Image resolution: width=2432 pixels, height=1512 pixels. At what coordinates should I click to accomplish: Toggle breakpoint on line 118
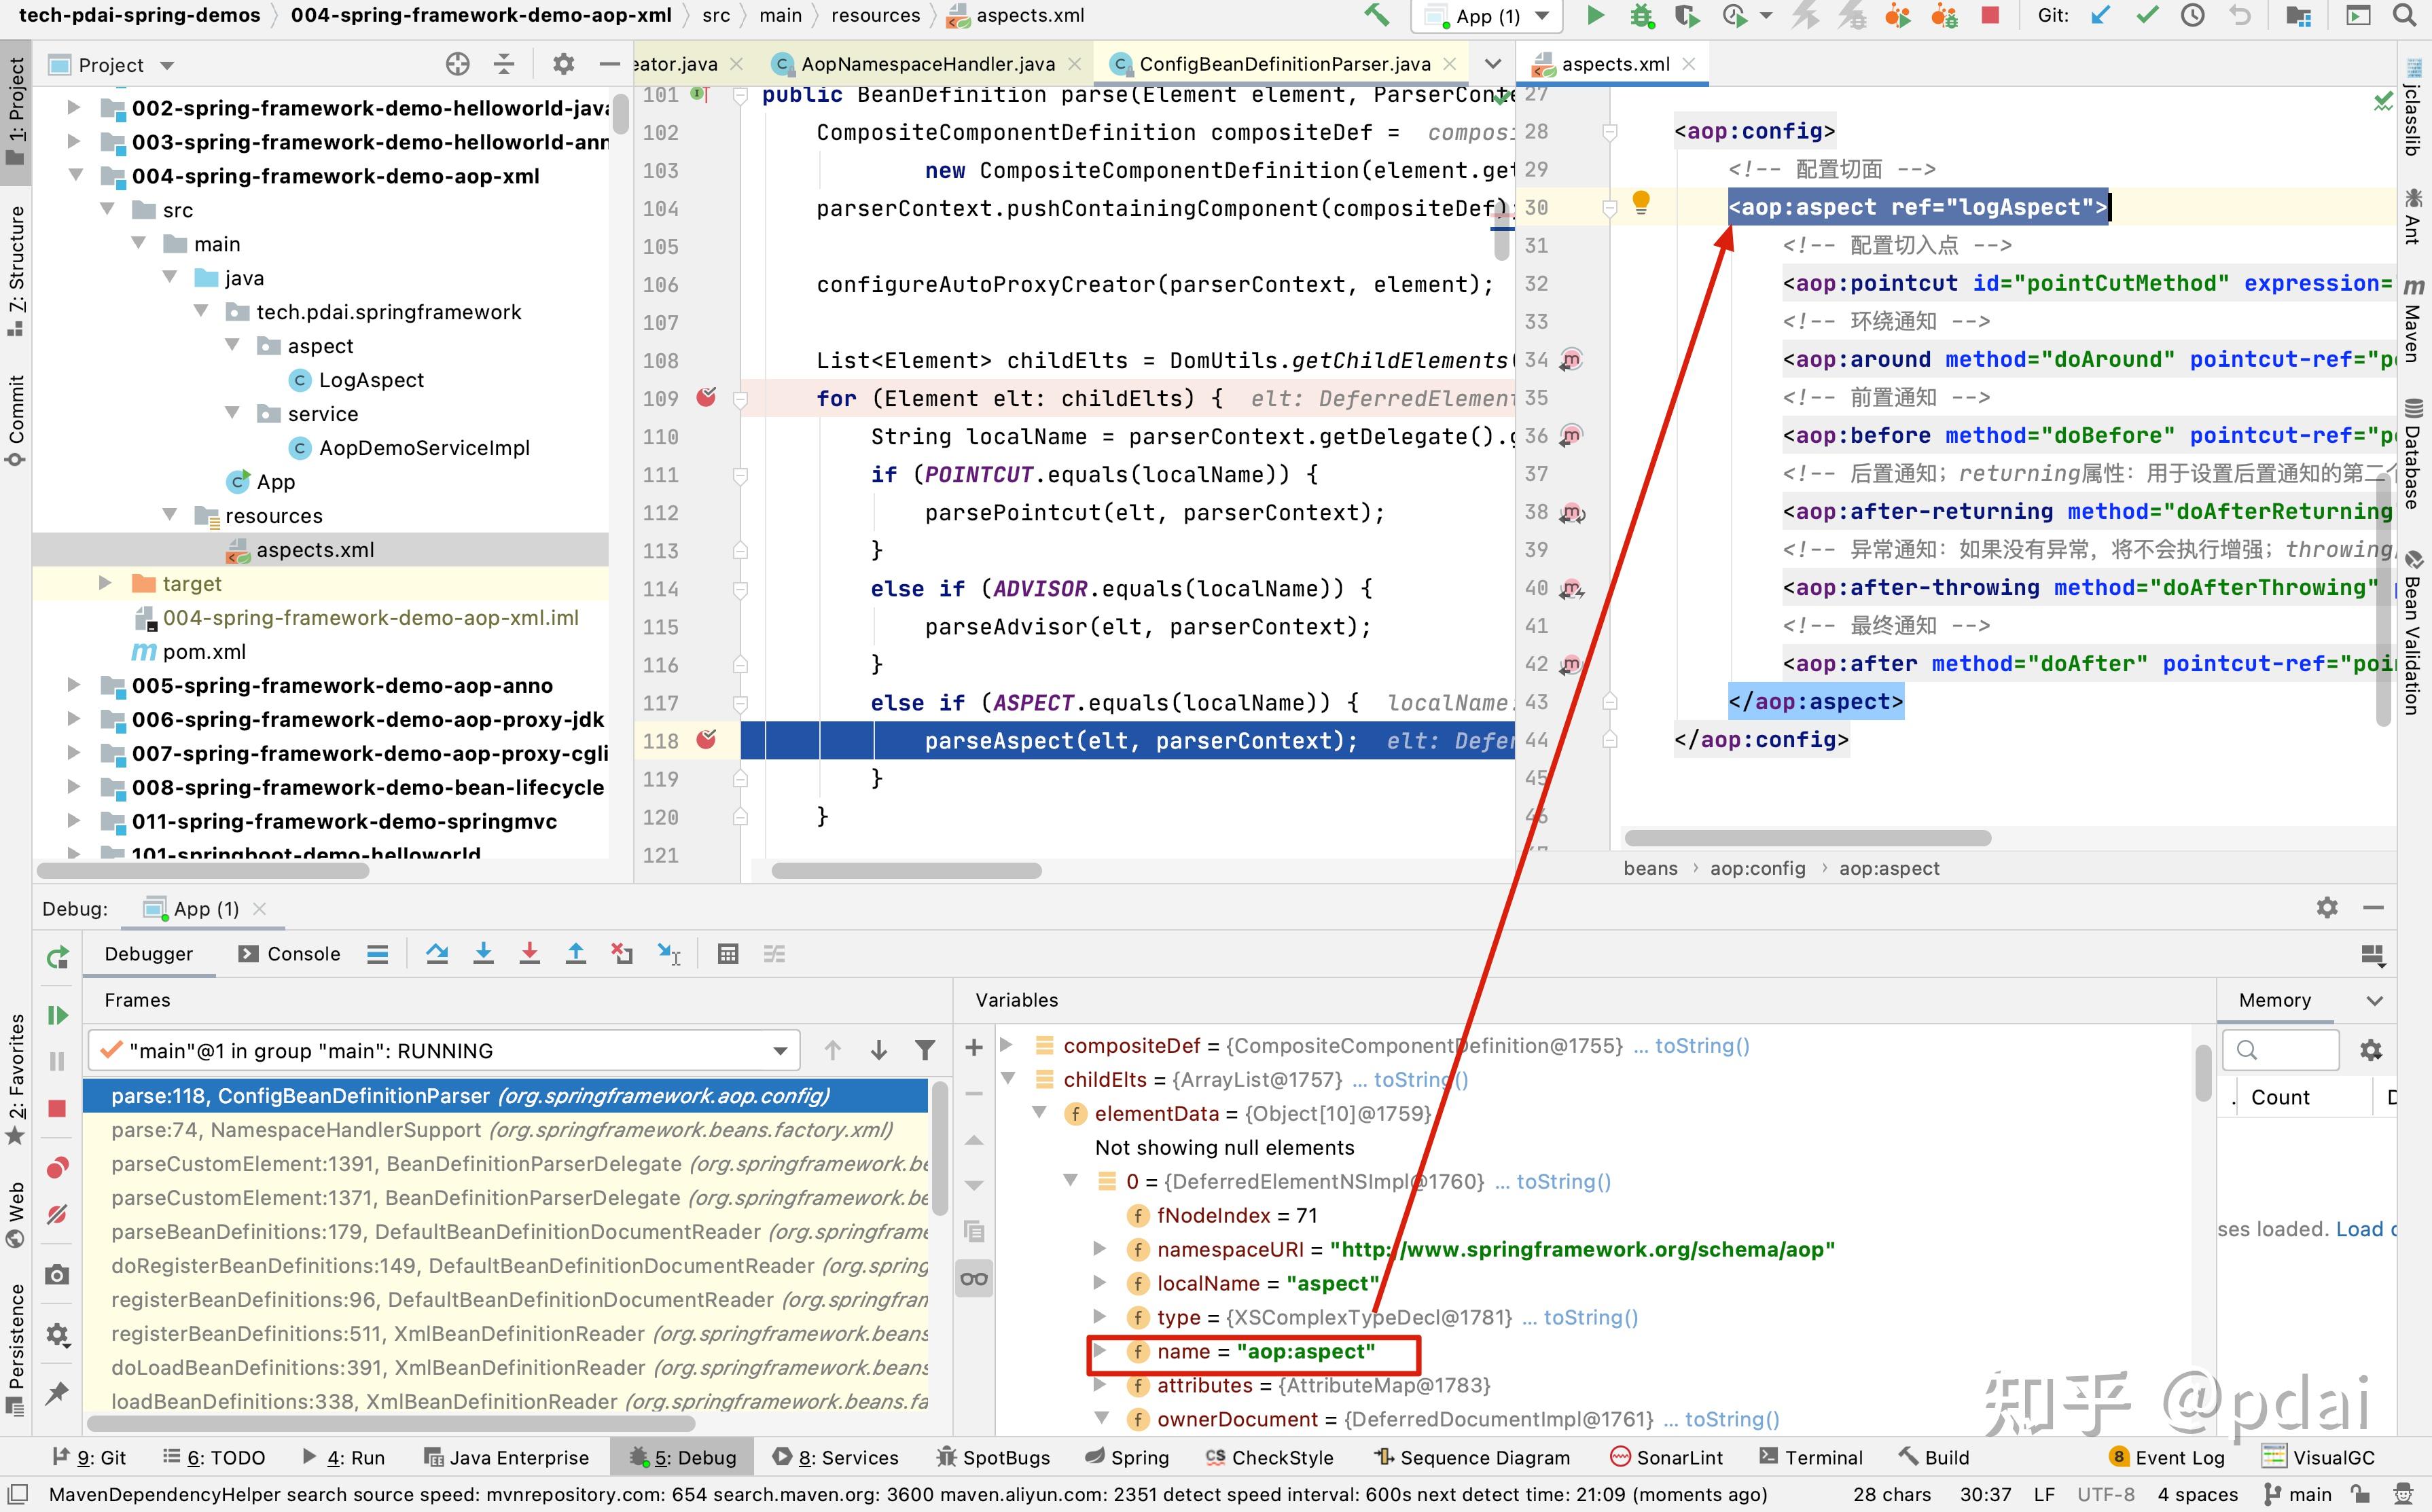tap(706, 740)
